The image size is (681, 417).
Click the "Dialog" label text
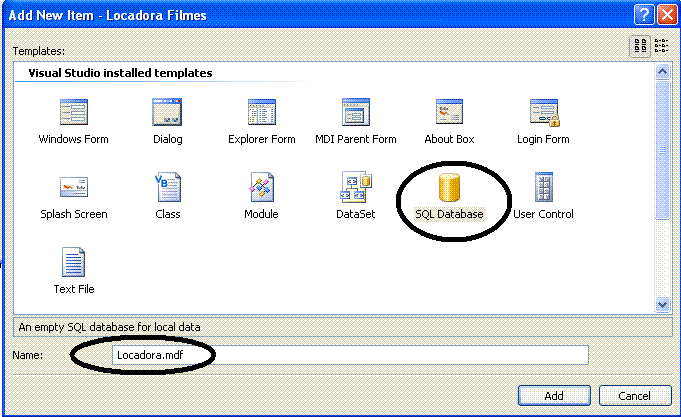(x=168, y=139)
